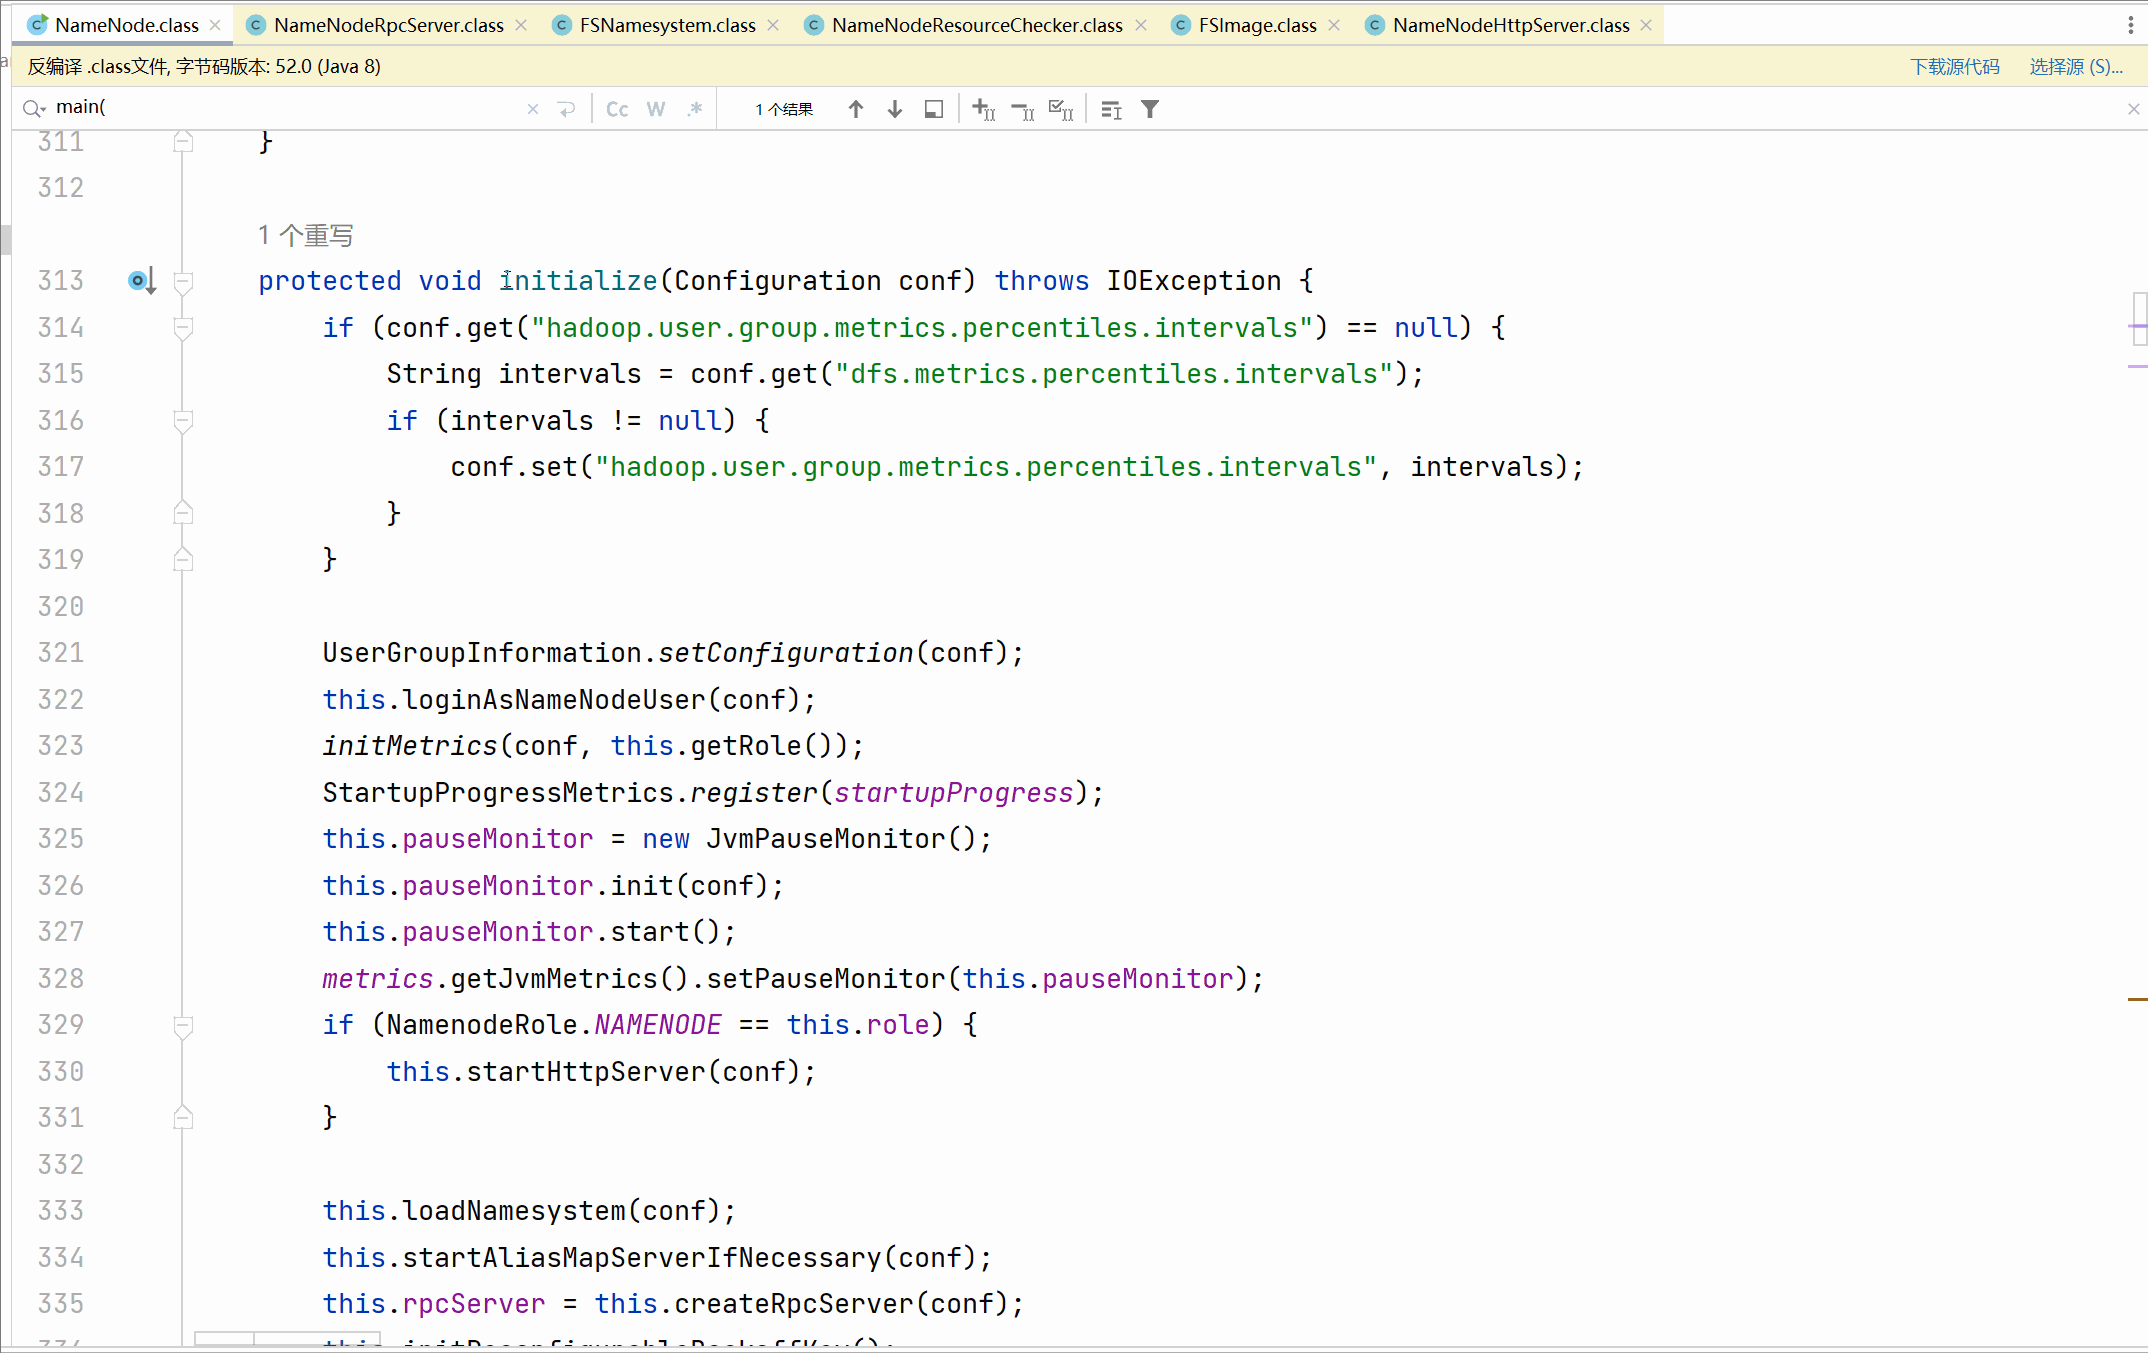Unselect the last occurrence

[x=1022, y=109]
